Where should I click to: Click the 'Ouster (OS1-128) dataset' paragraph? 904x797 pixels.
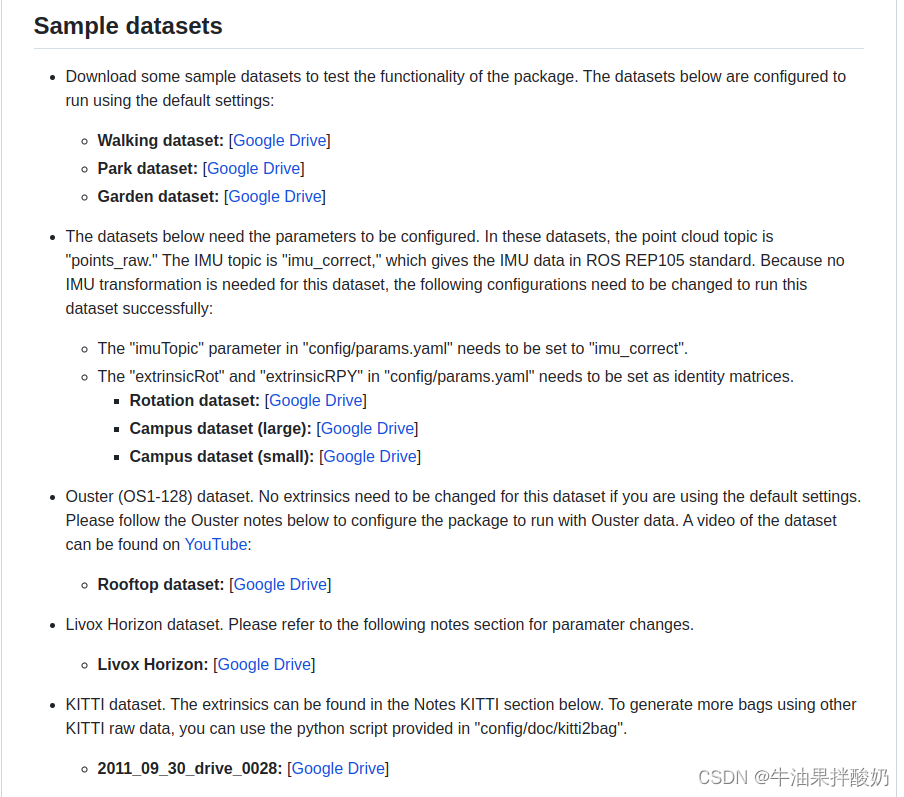pos(463,521)
